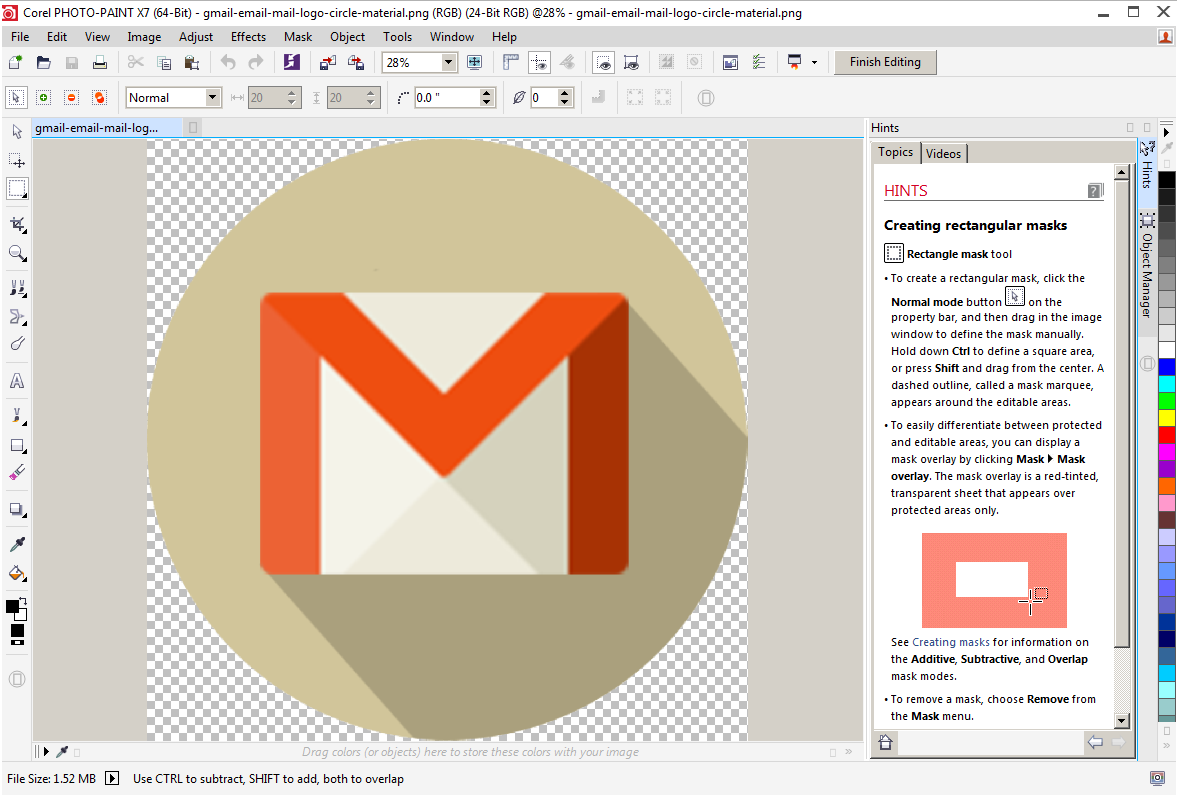This screenshot has height=799, width=1177.
Task: Toggle show rulers button
Action: [x=510, y=62]
